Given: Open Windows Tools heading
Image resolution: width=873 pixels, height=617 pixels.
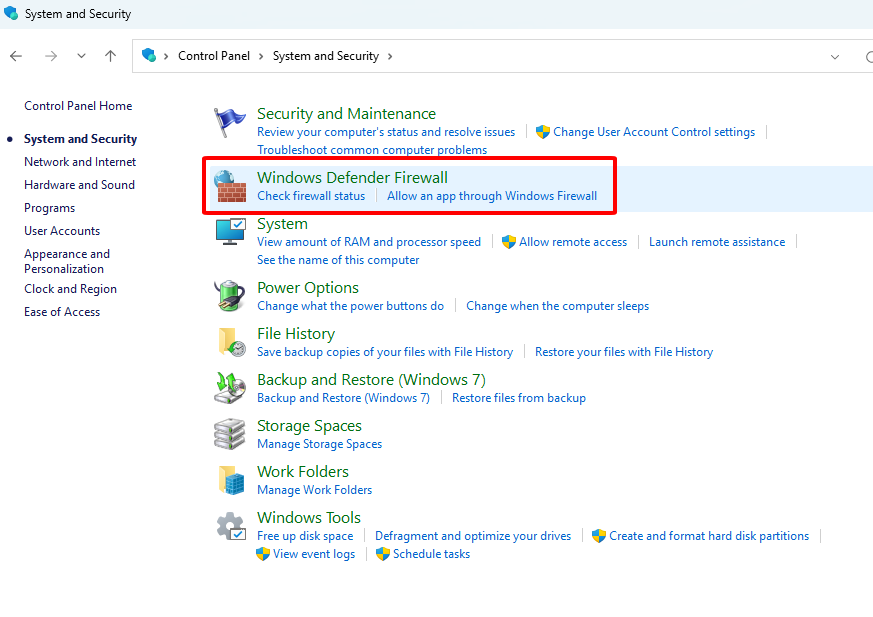Looking at the screenshot, I should point(309,518).
